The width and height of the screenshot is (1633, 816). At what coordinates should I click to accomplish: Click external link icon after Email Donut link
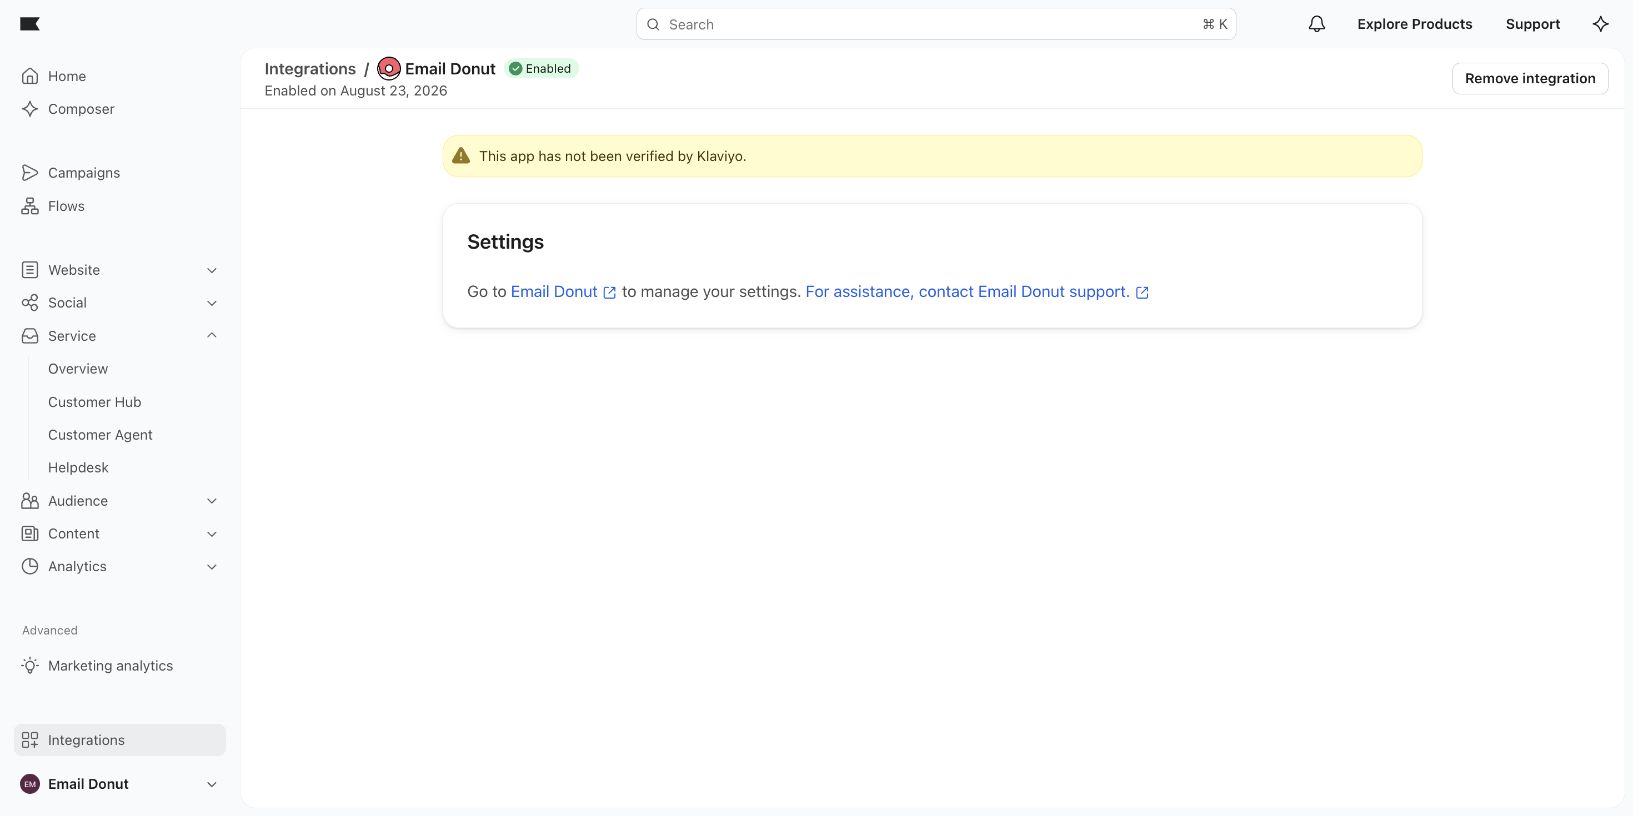610,293
